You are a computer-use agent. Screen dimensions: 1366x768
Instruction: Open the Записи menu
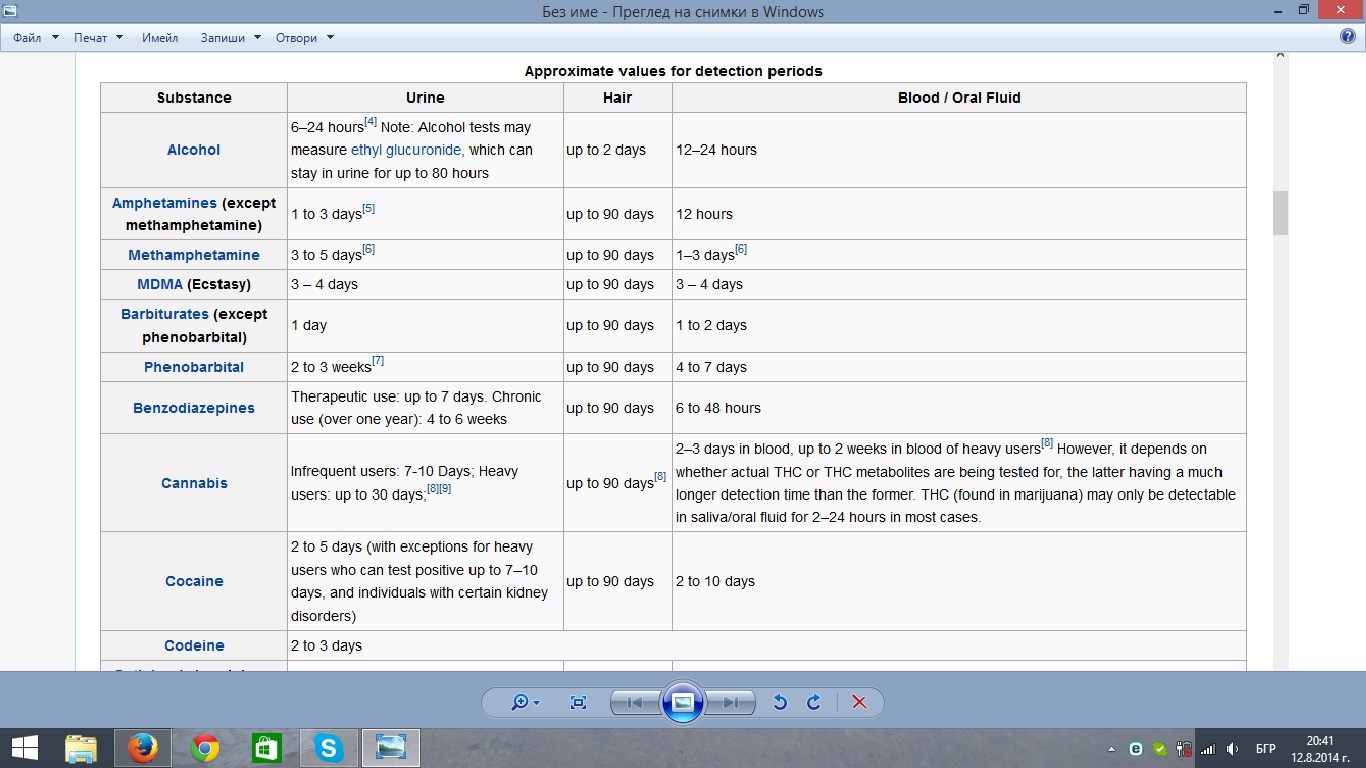[229, 38]
